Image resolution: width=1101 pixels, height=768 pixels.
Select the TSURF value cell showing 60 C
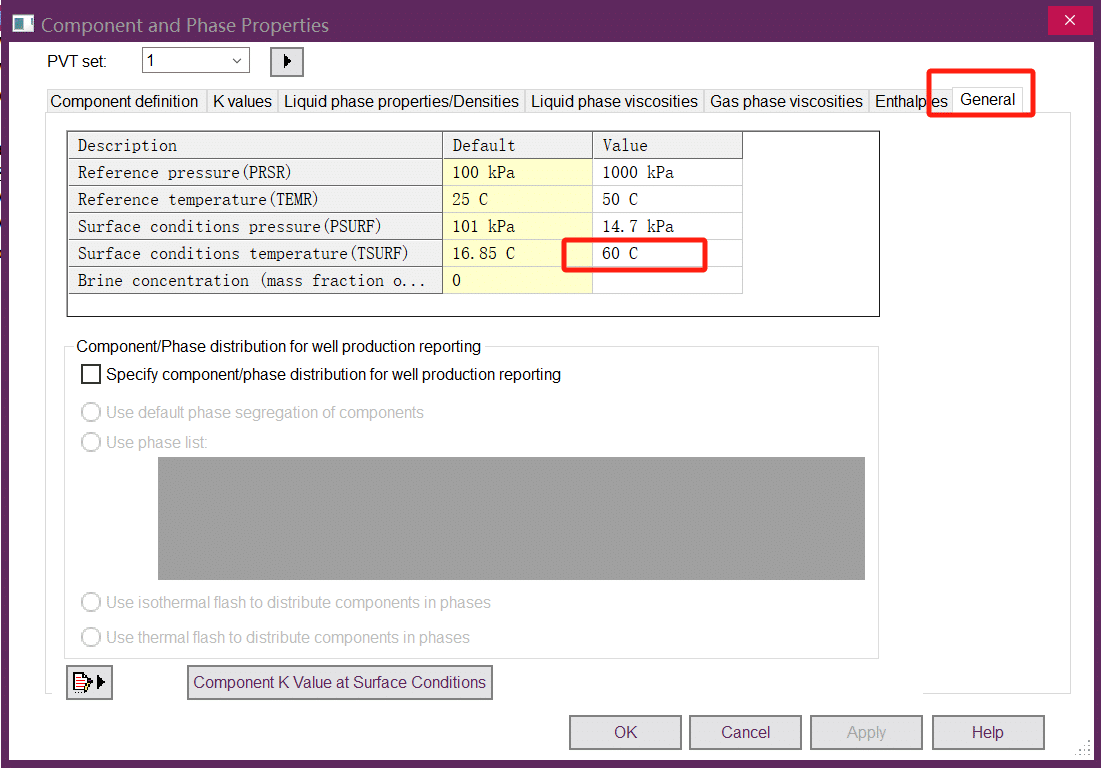click(667, 254)
